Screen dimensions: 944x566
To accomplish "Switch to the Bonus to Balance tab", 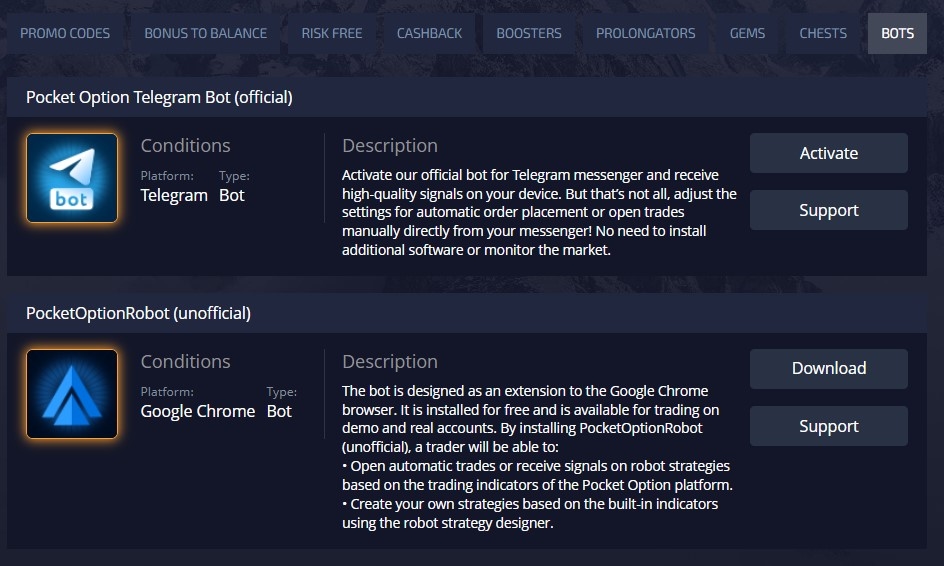I will 205,33.
